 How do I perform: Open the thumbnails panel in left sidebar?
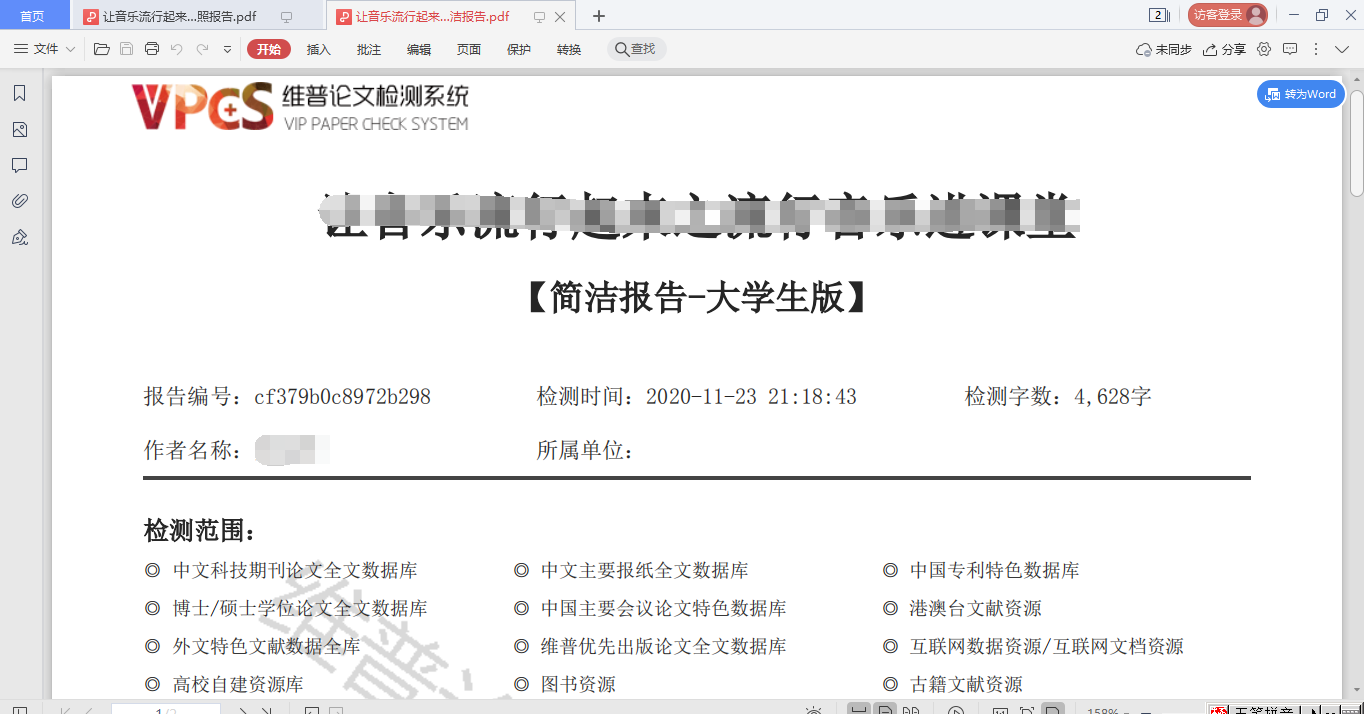coord(19,129)
